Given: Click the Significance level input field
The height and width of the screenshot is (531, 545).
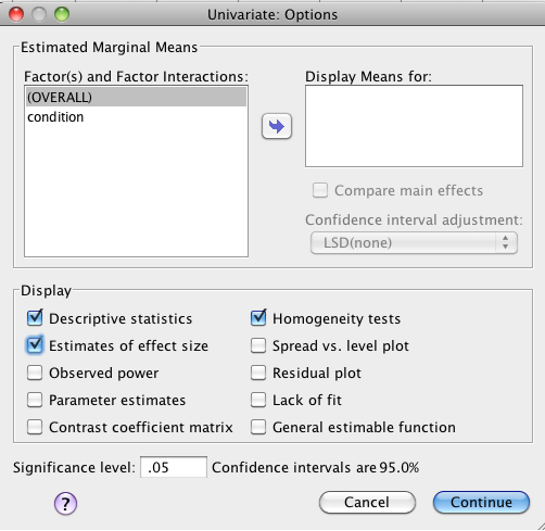Looking at the screenshot, I should 173,467.
